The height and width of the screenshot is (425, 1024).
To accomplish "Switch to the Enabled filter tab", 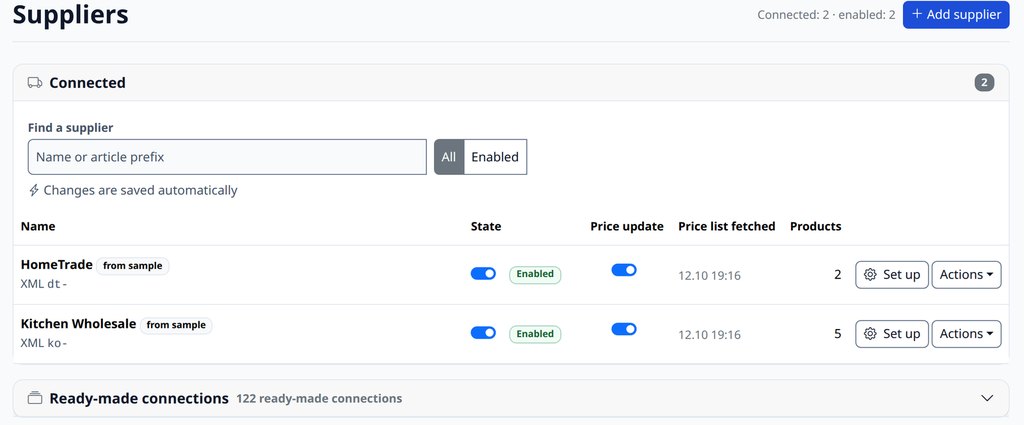I will coord(495,157).
